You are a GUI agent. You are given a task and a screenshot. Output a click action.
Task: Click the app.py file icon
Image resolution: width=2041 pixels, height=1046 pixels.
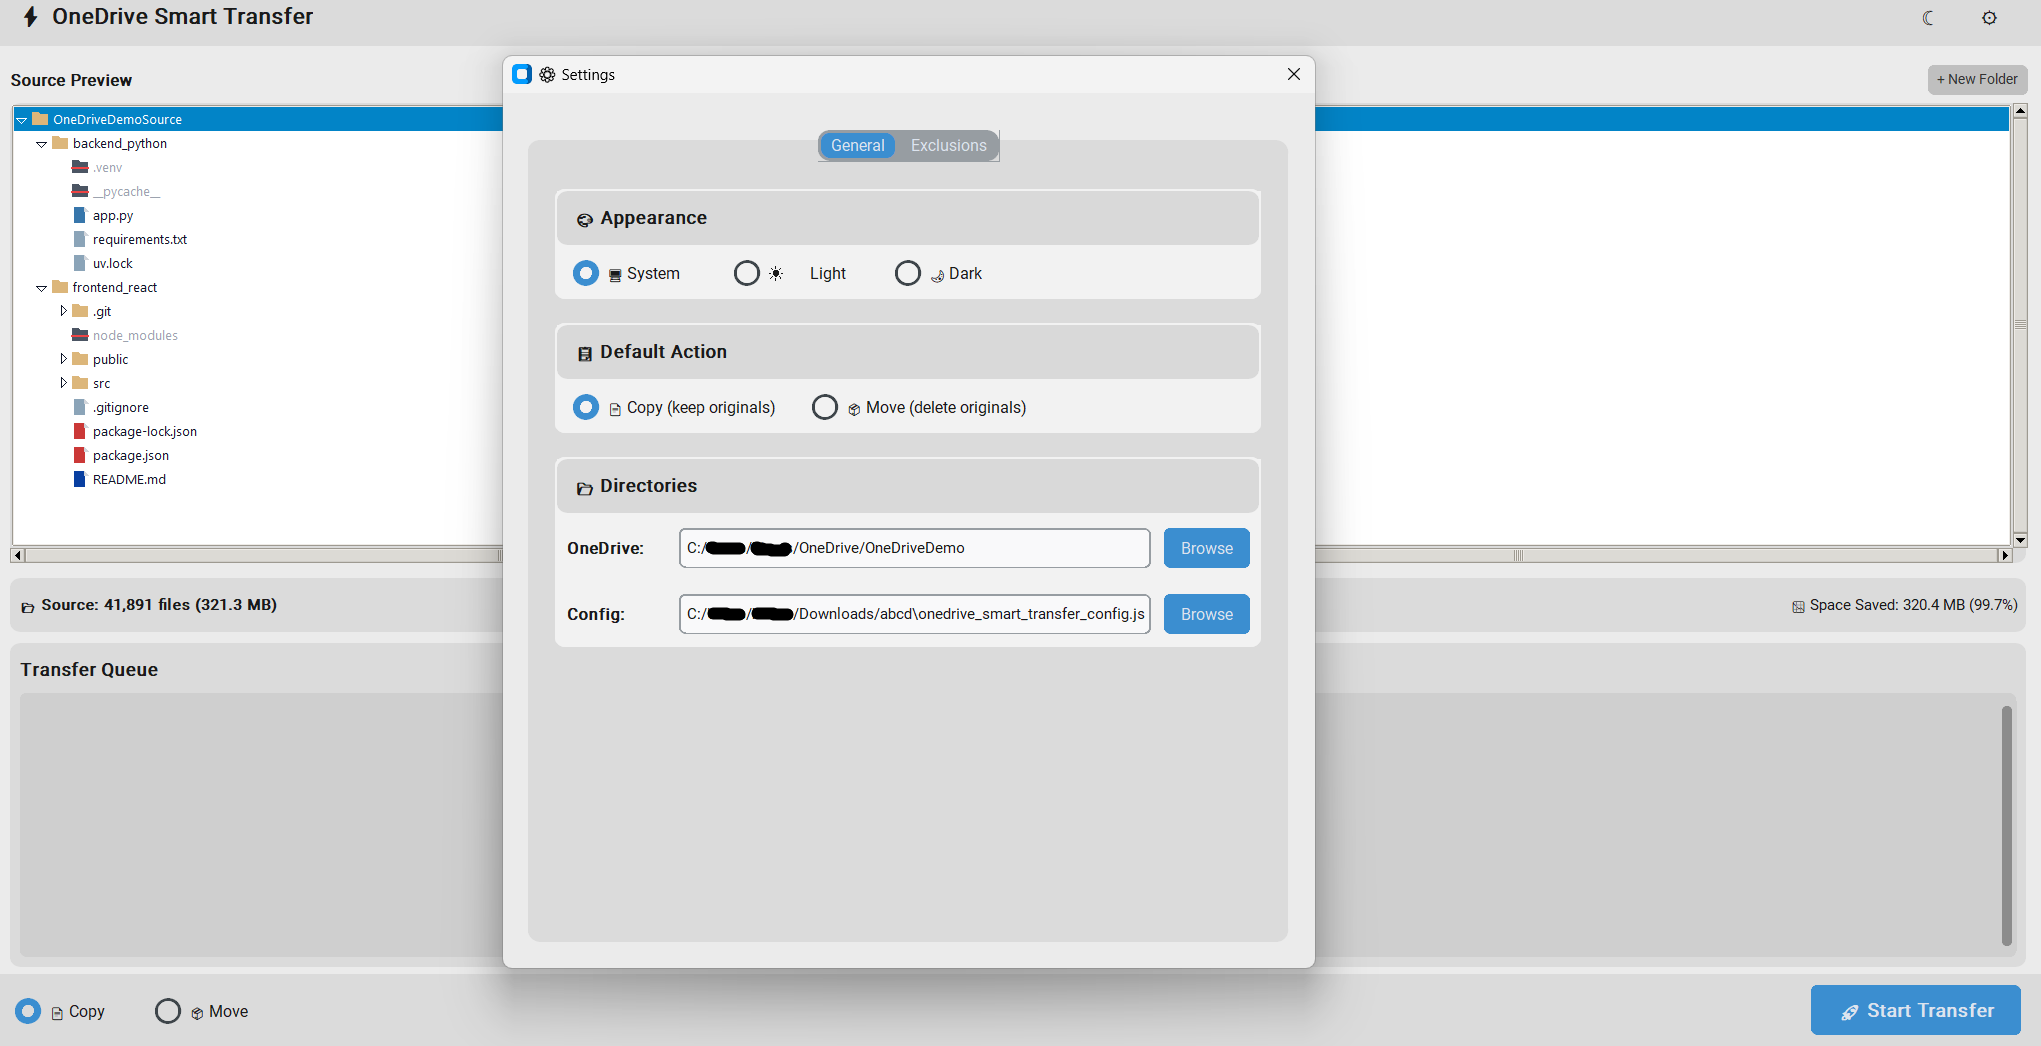pyautogui.click(x=80, y=215)
